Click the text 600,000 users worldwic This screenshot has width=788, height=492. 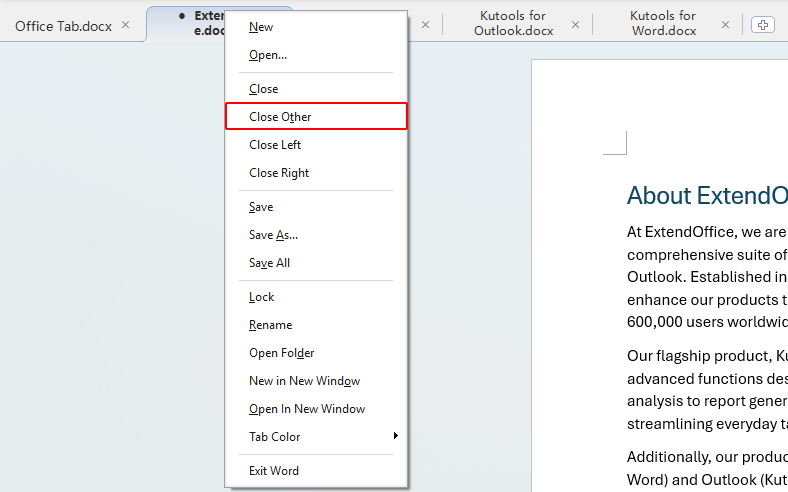pyautogui.click(x=707, y=322)
